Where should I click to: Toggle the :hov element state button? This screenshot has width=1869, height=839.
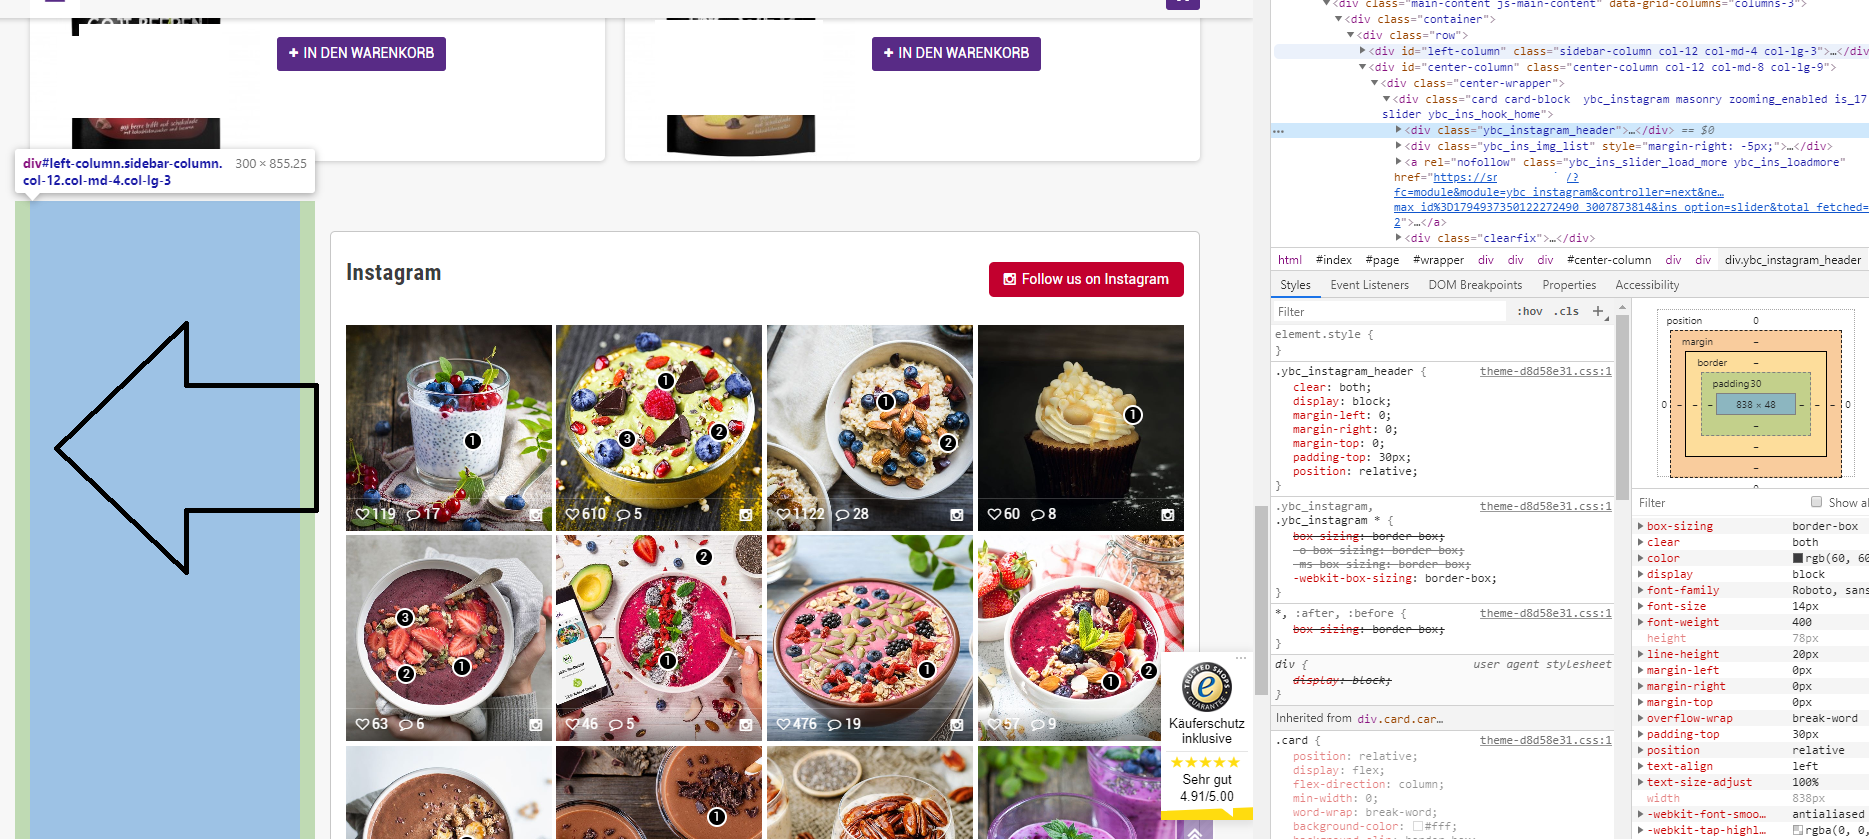[1529, 311]
